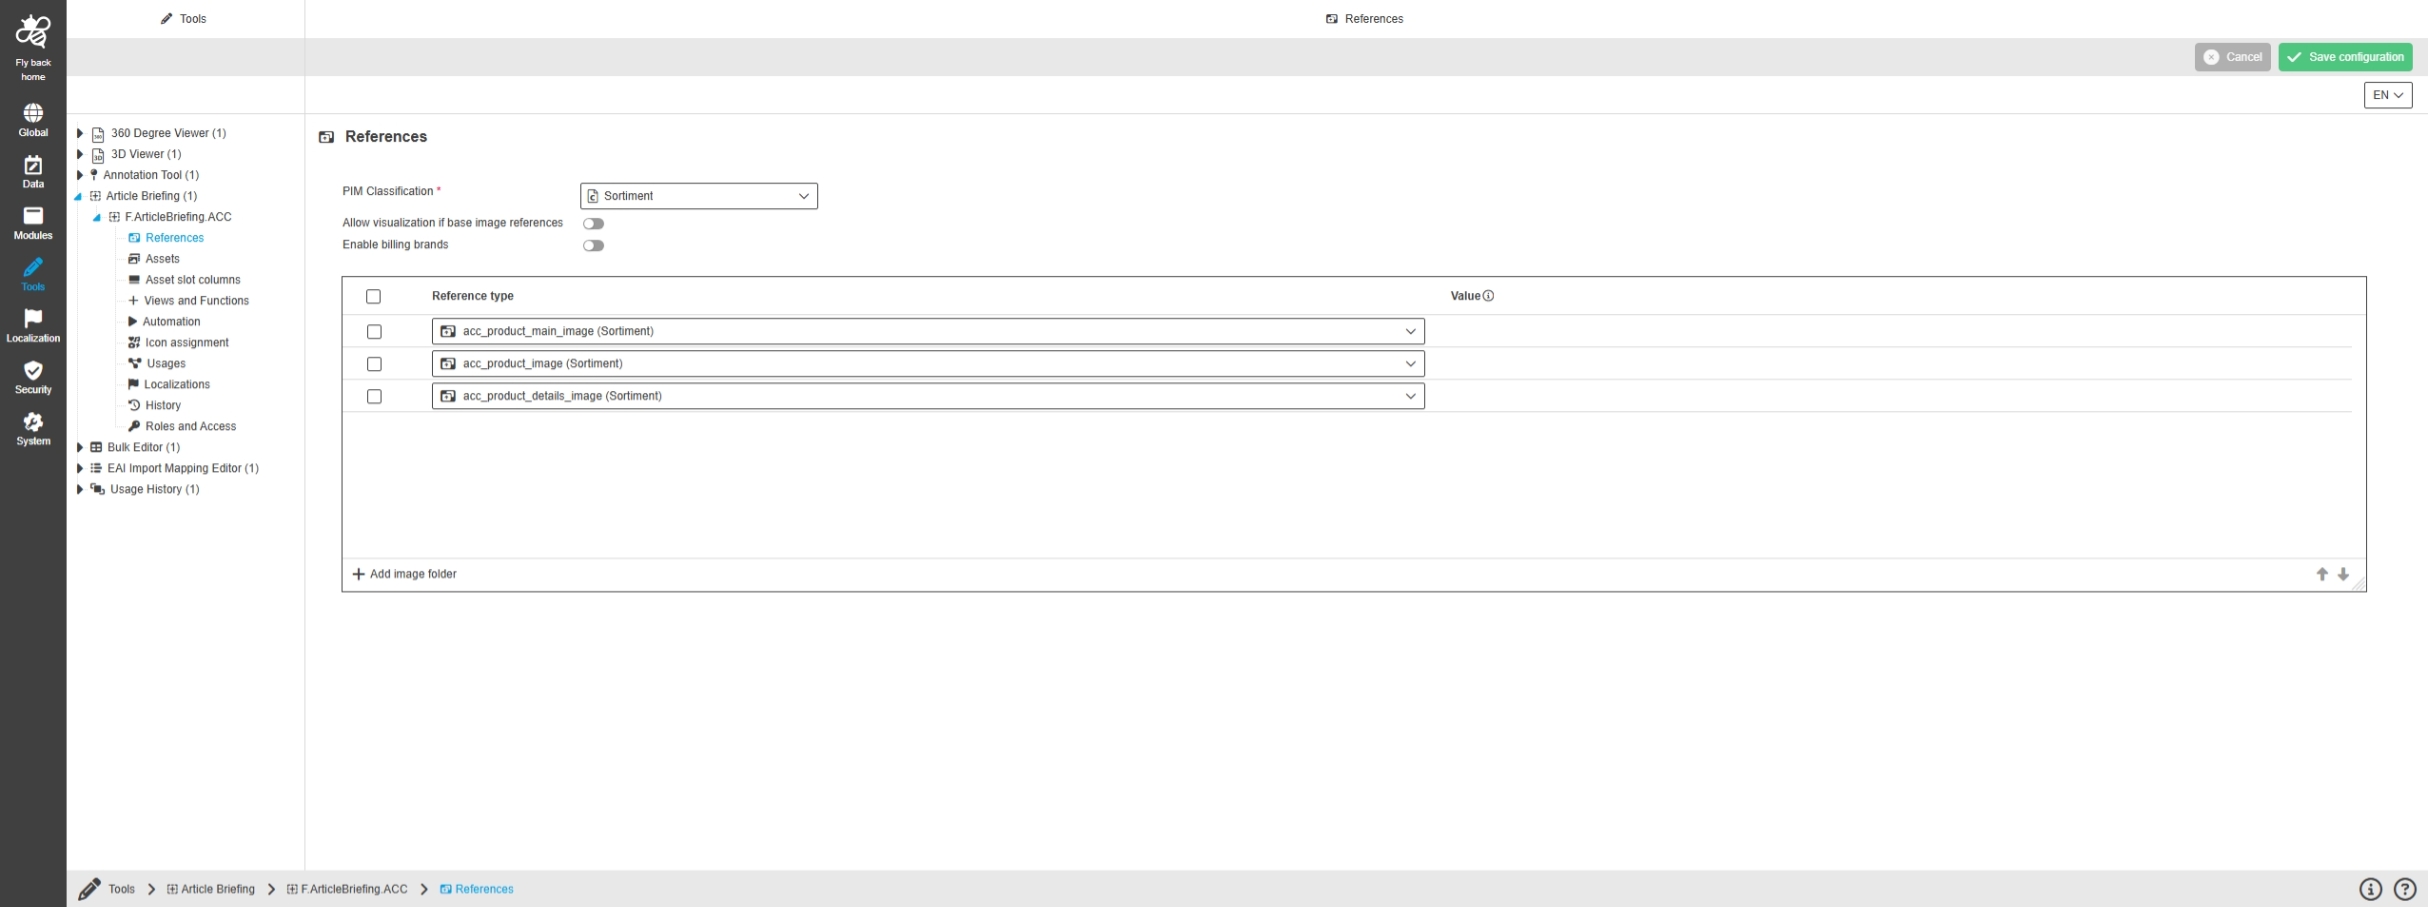Click the Localizations flag icon in tree
Screen dimensions: 2428x907
click(x=133, y=385)
